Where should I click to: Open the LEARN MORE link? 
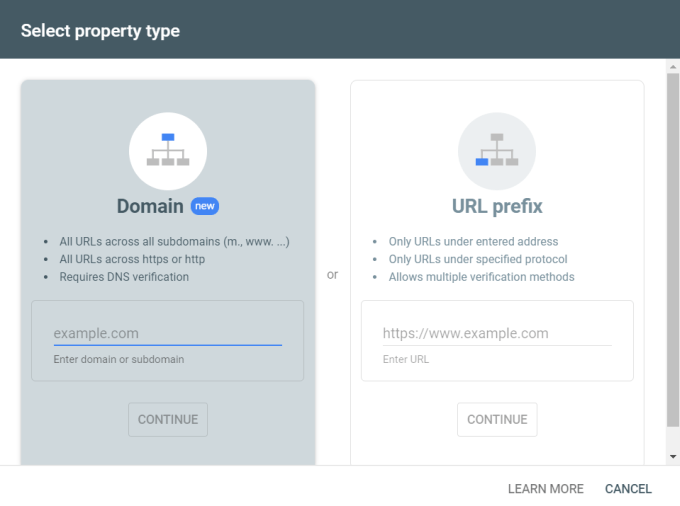point(545,489)
